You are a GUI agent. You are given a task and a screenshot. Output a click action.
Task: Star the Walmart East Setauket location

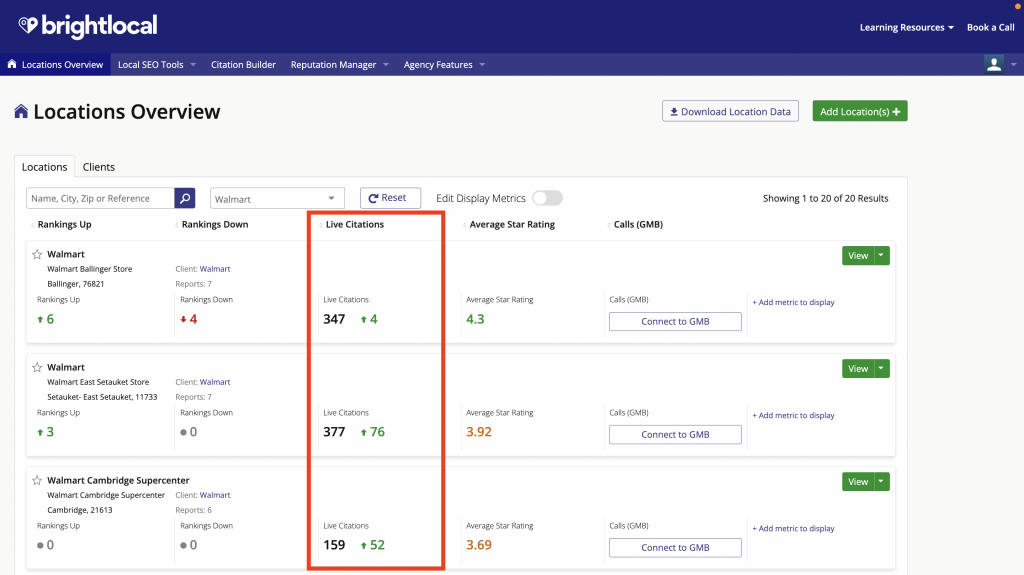click(x=37, y=368)
